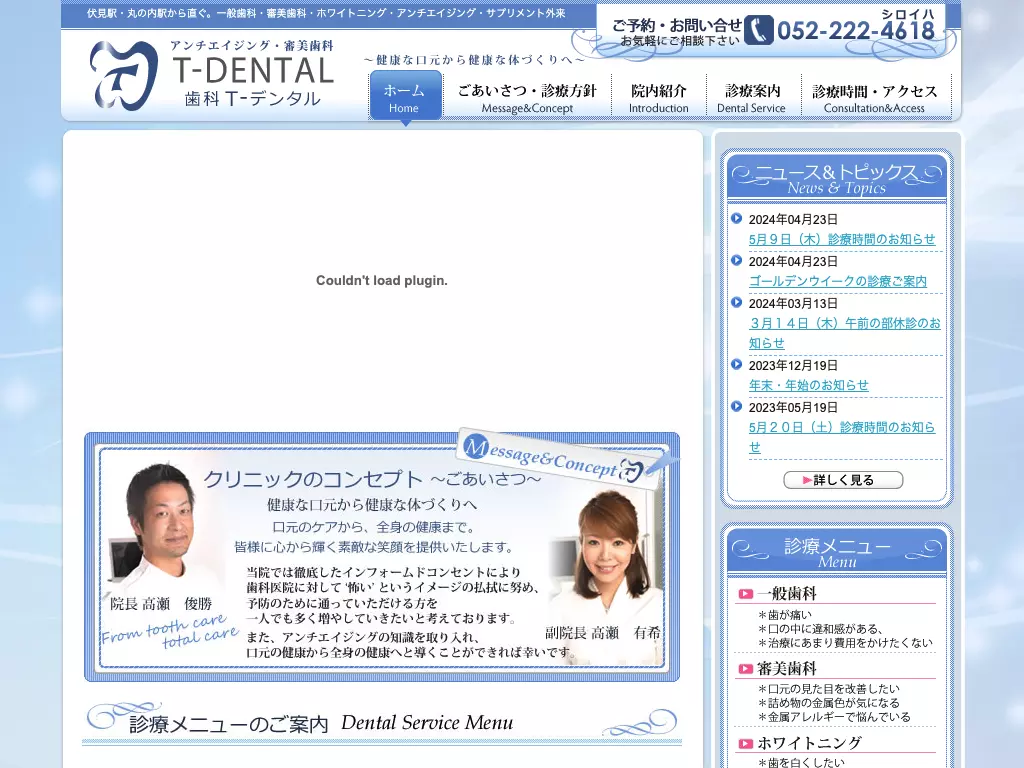Click the text ＊金属アレルギーで悩んでいる
Viewport: 1024px width, 768px height.
click(x=834, y=717)
